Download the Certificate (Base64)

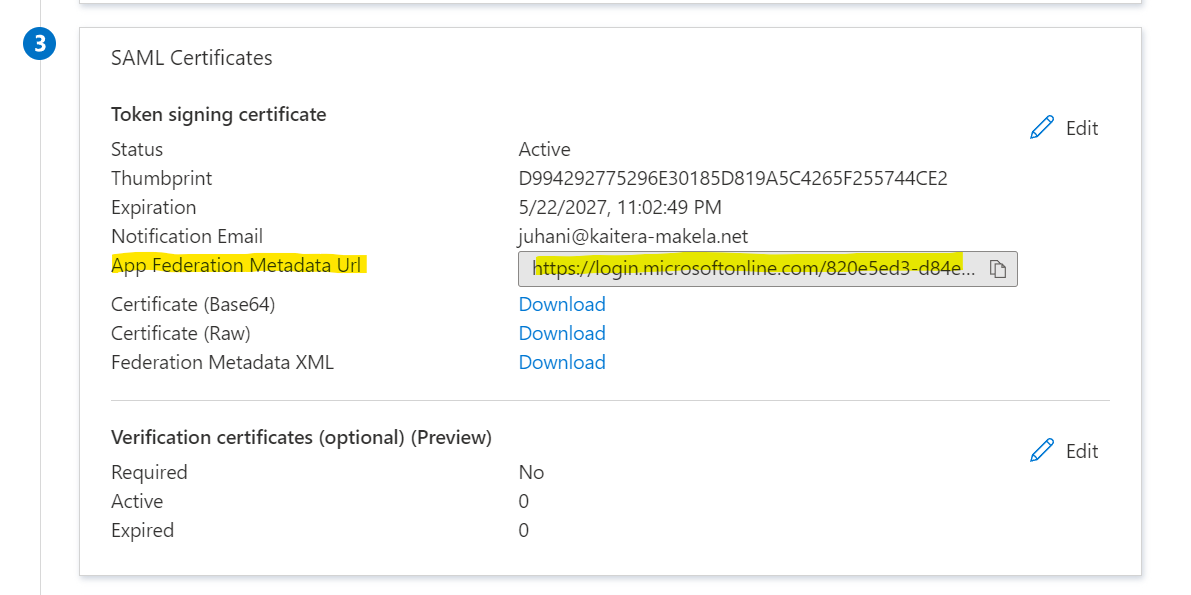pos(562,304)
